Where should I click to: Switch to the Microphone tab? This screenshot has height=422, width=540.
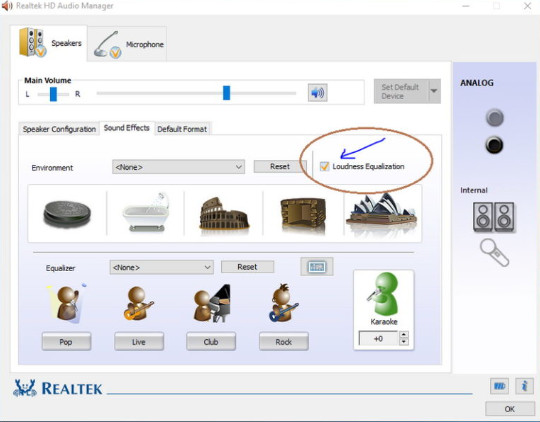click(127, 44)
